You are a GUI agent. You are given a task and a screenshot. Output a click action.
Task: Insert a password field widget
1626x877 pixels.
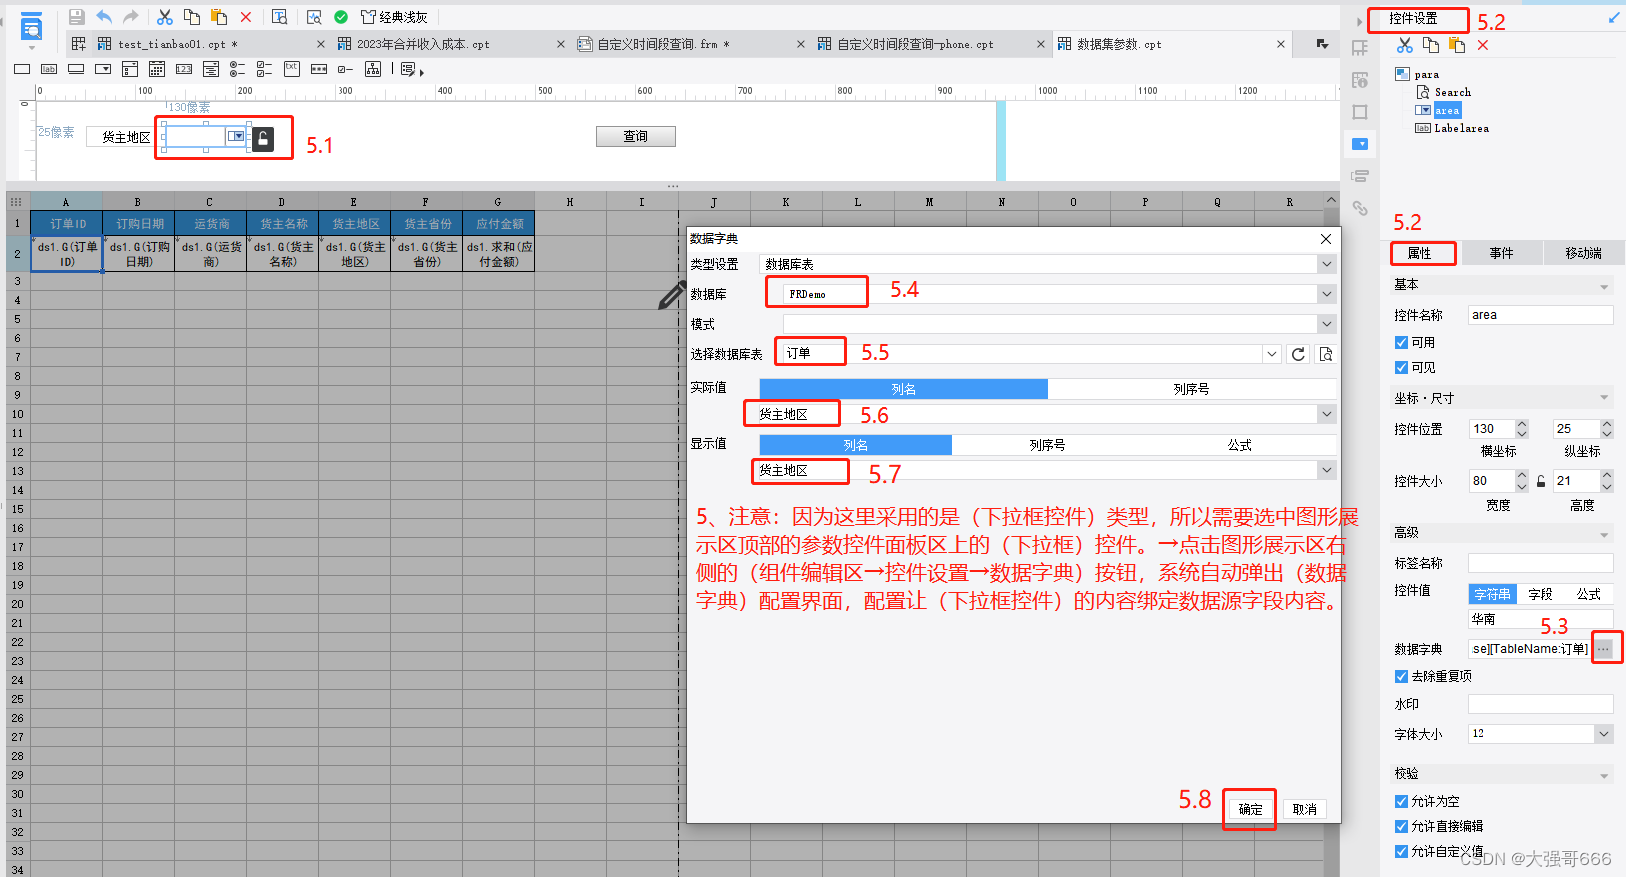click(x=319, y=69)
